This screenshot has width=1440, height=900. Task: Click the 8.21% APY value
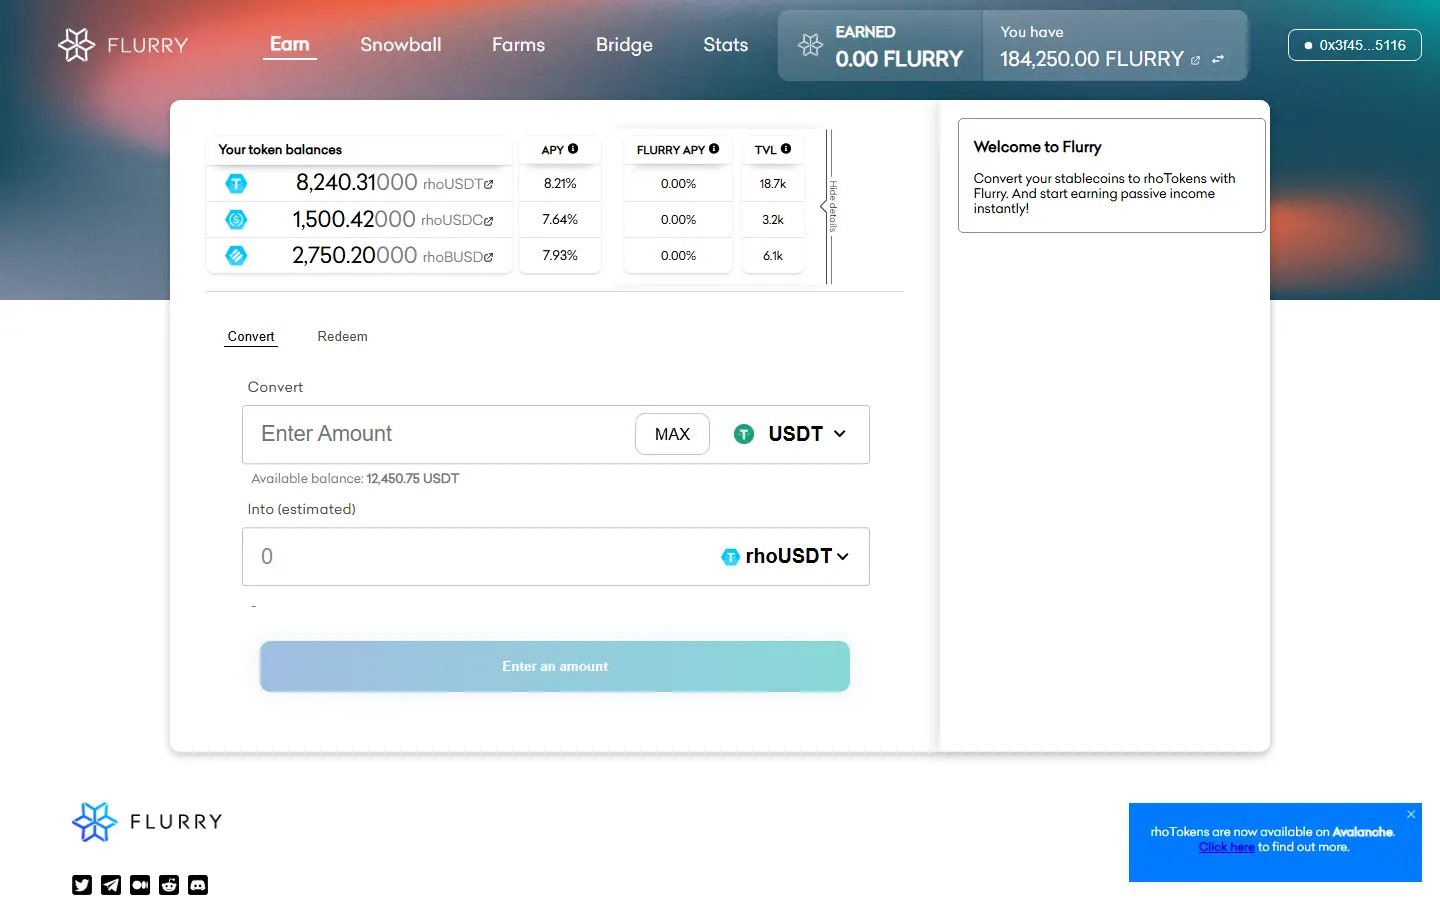point(560,184)
